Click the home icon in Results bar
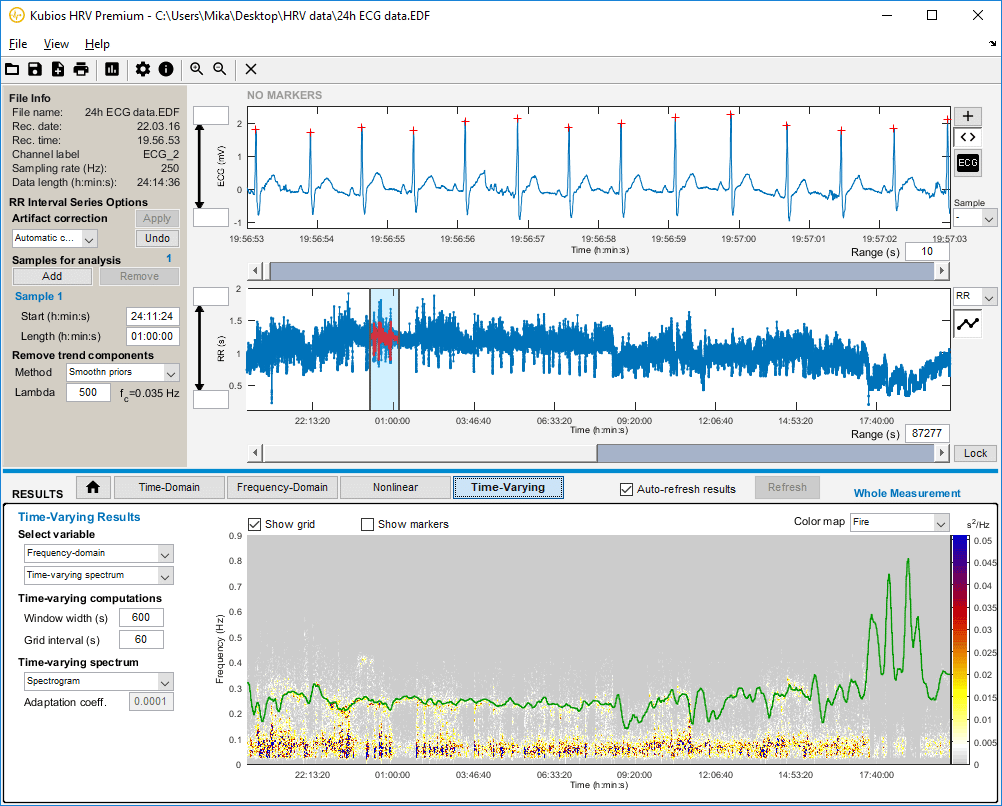Image resolution: width=1002 pixels, height=806 pixels. pyautogui.click(x=93, y=487)
